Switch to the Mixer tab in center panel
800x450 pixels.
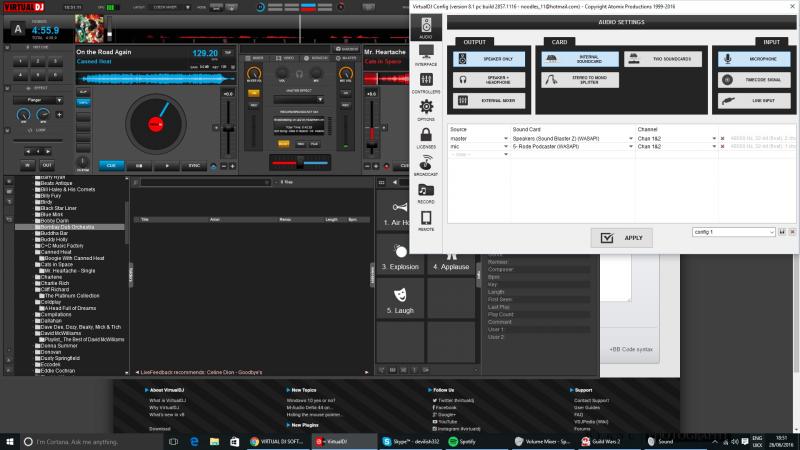click(x=254, y=58)
